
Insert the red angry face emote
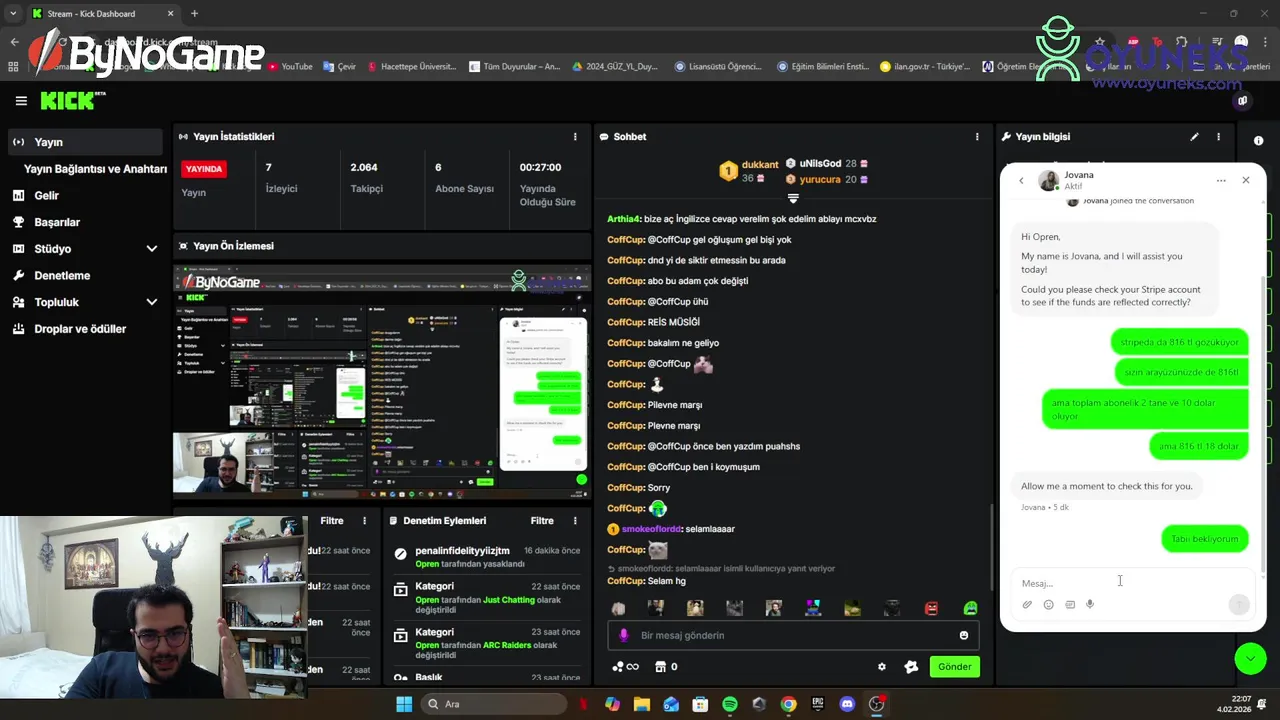point(931,608)
